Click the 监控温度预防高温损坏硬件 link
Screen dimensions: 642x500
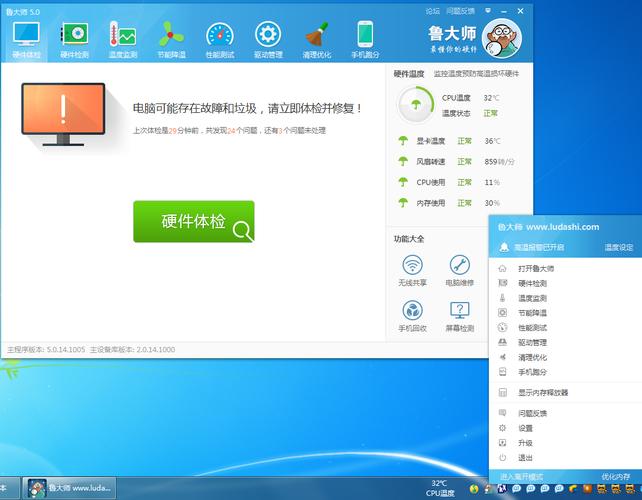pos(476,74)
